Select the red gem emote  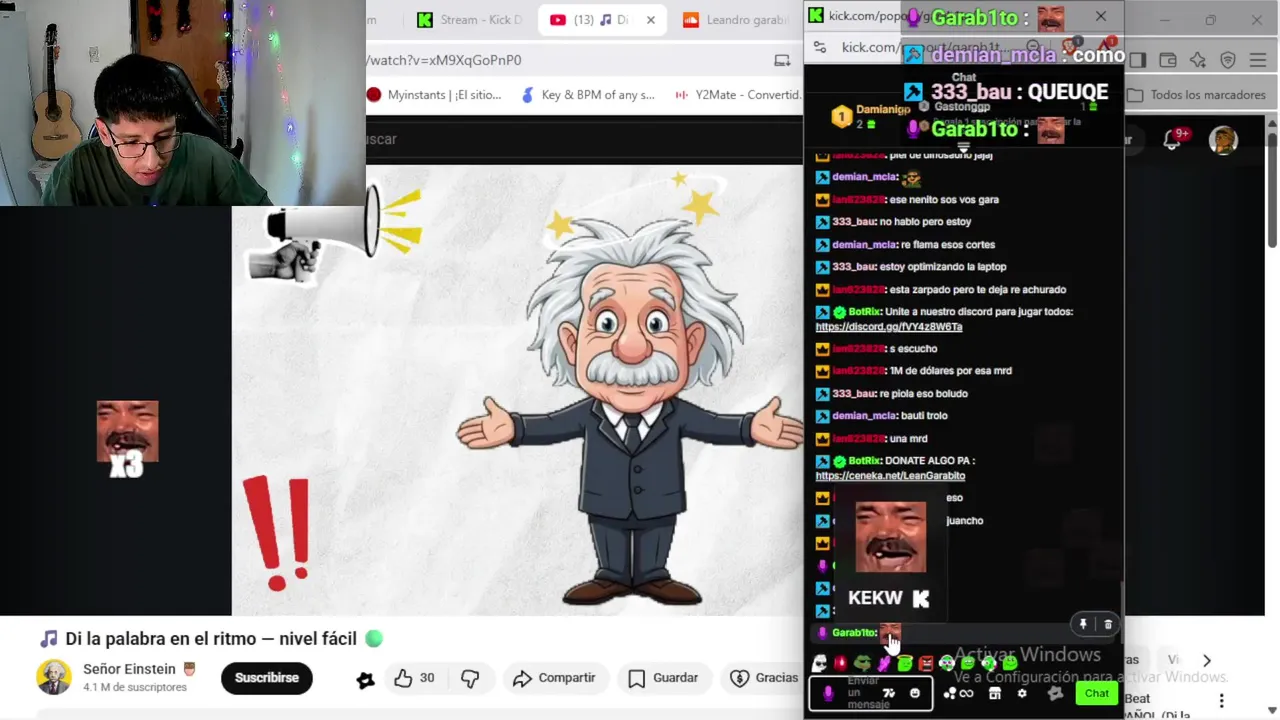pyautogui.click(x=841, y=663)
